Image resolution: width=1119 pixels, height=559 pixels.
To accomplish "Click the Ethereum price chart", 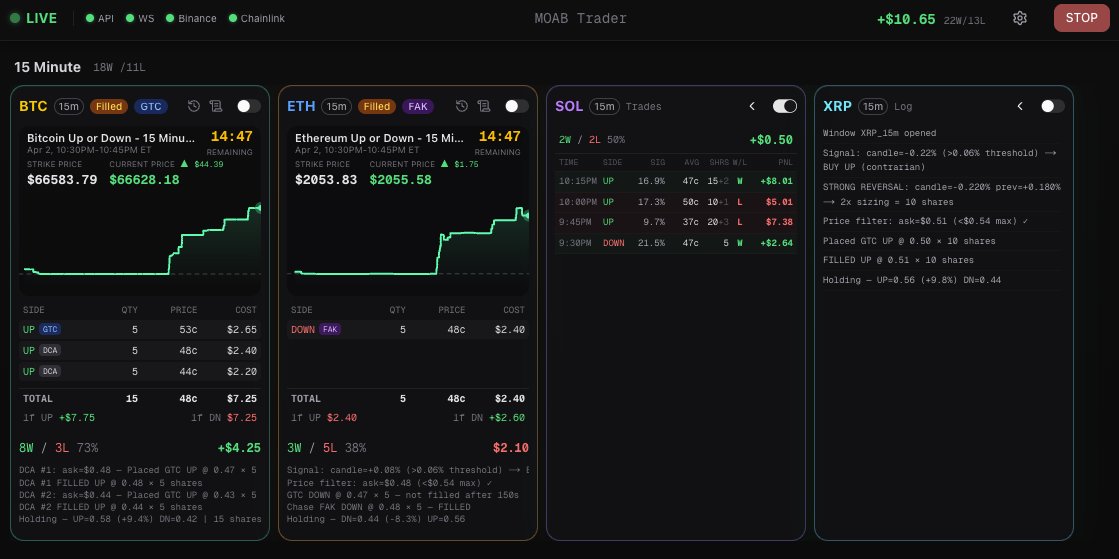I will (408, 241).
